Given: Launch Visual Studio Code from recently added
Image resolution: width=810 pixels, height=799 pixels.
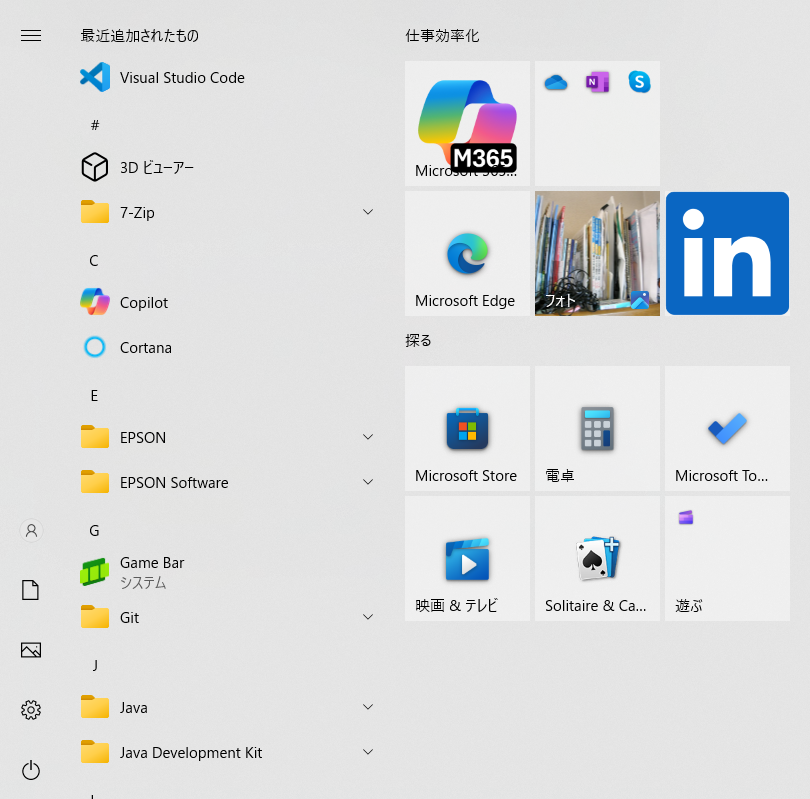Looking at the screenshot, I should [x=227, y=77].
